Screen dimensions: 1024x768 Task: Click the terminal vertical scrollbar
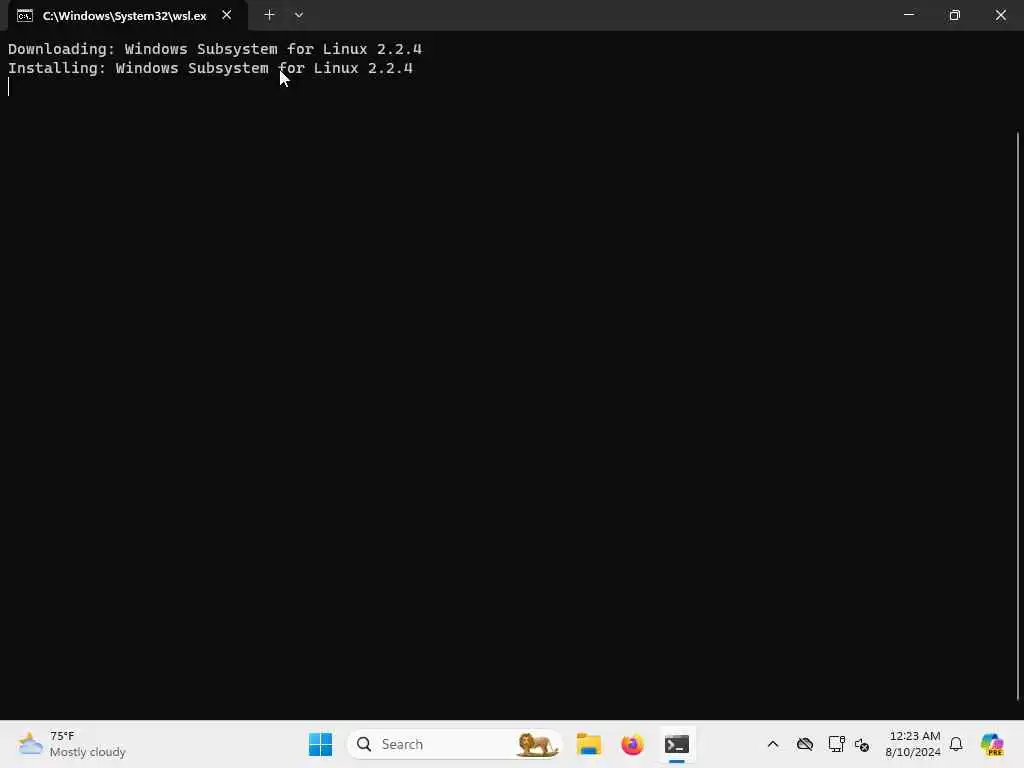(1018, 416)
